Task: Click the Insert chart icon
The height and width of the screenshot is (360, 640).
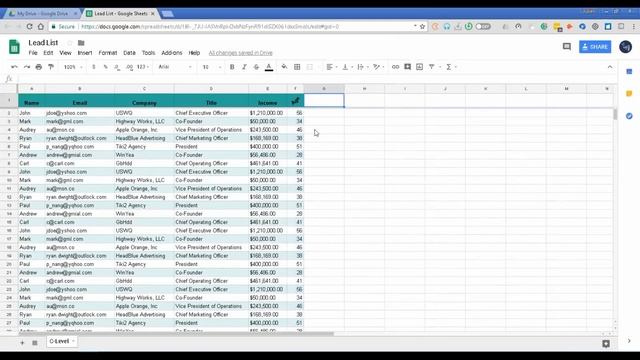Action: click(x=420, y=67)
